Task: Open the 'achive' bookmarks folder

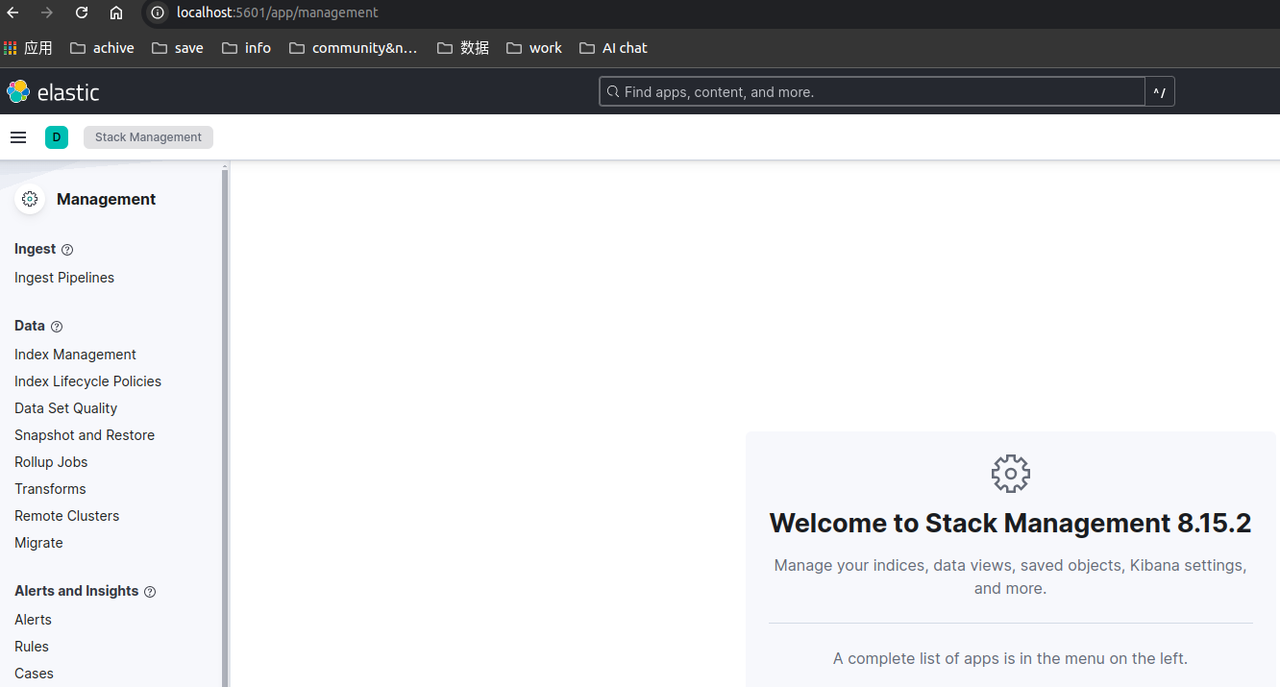Action: pos(102,48)
